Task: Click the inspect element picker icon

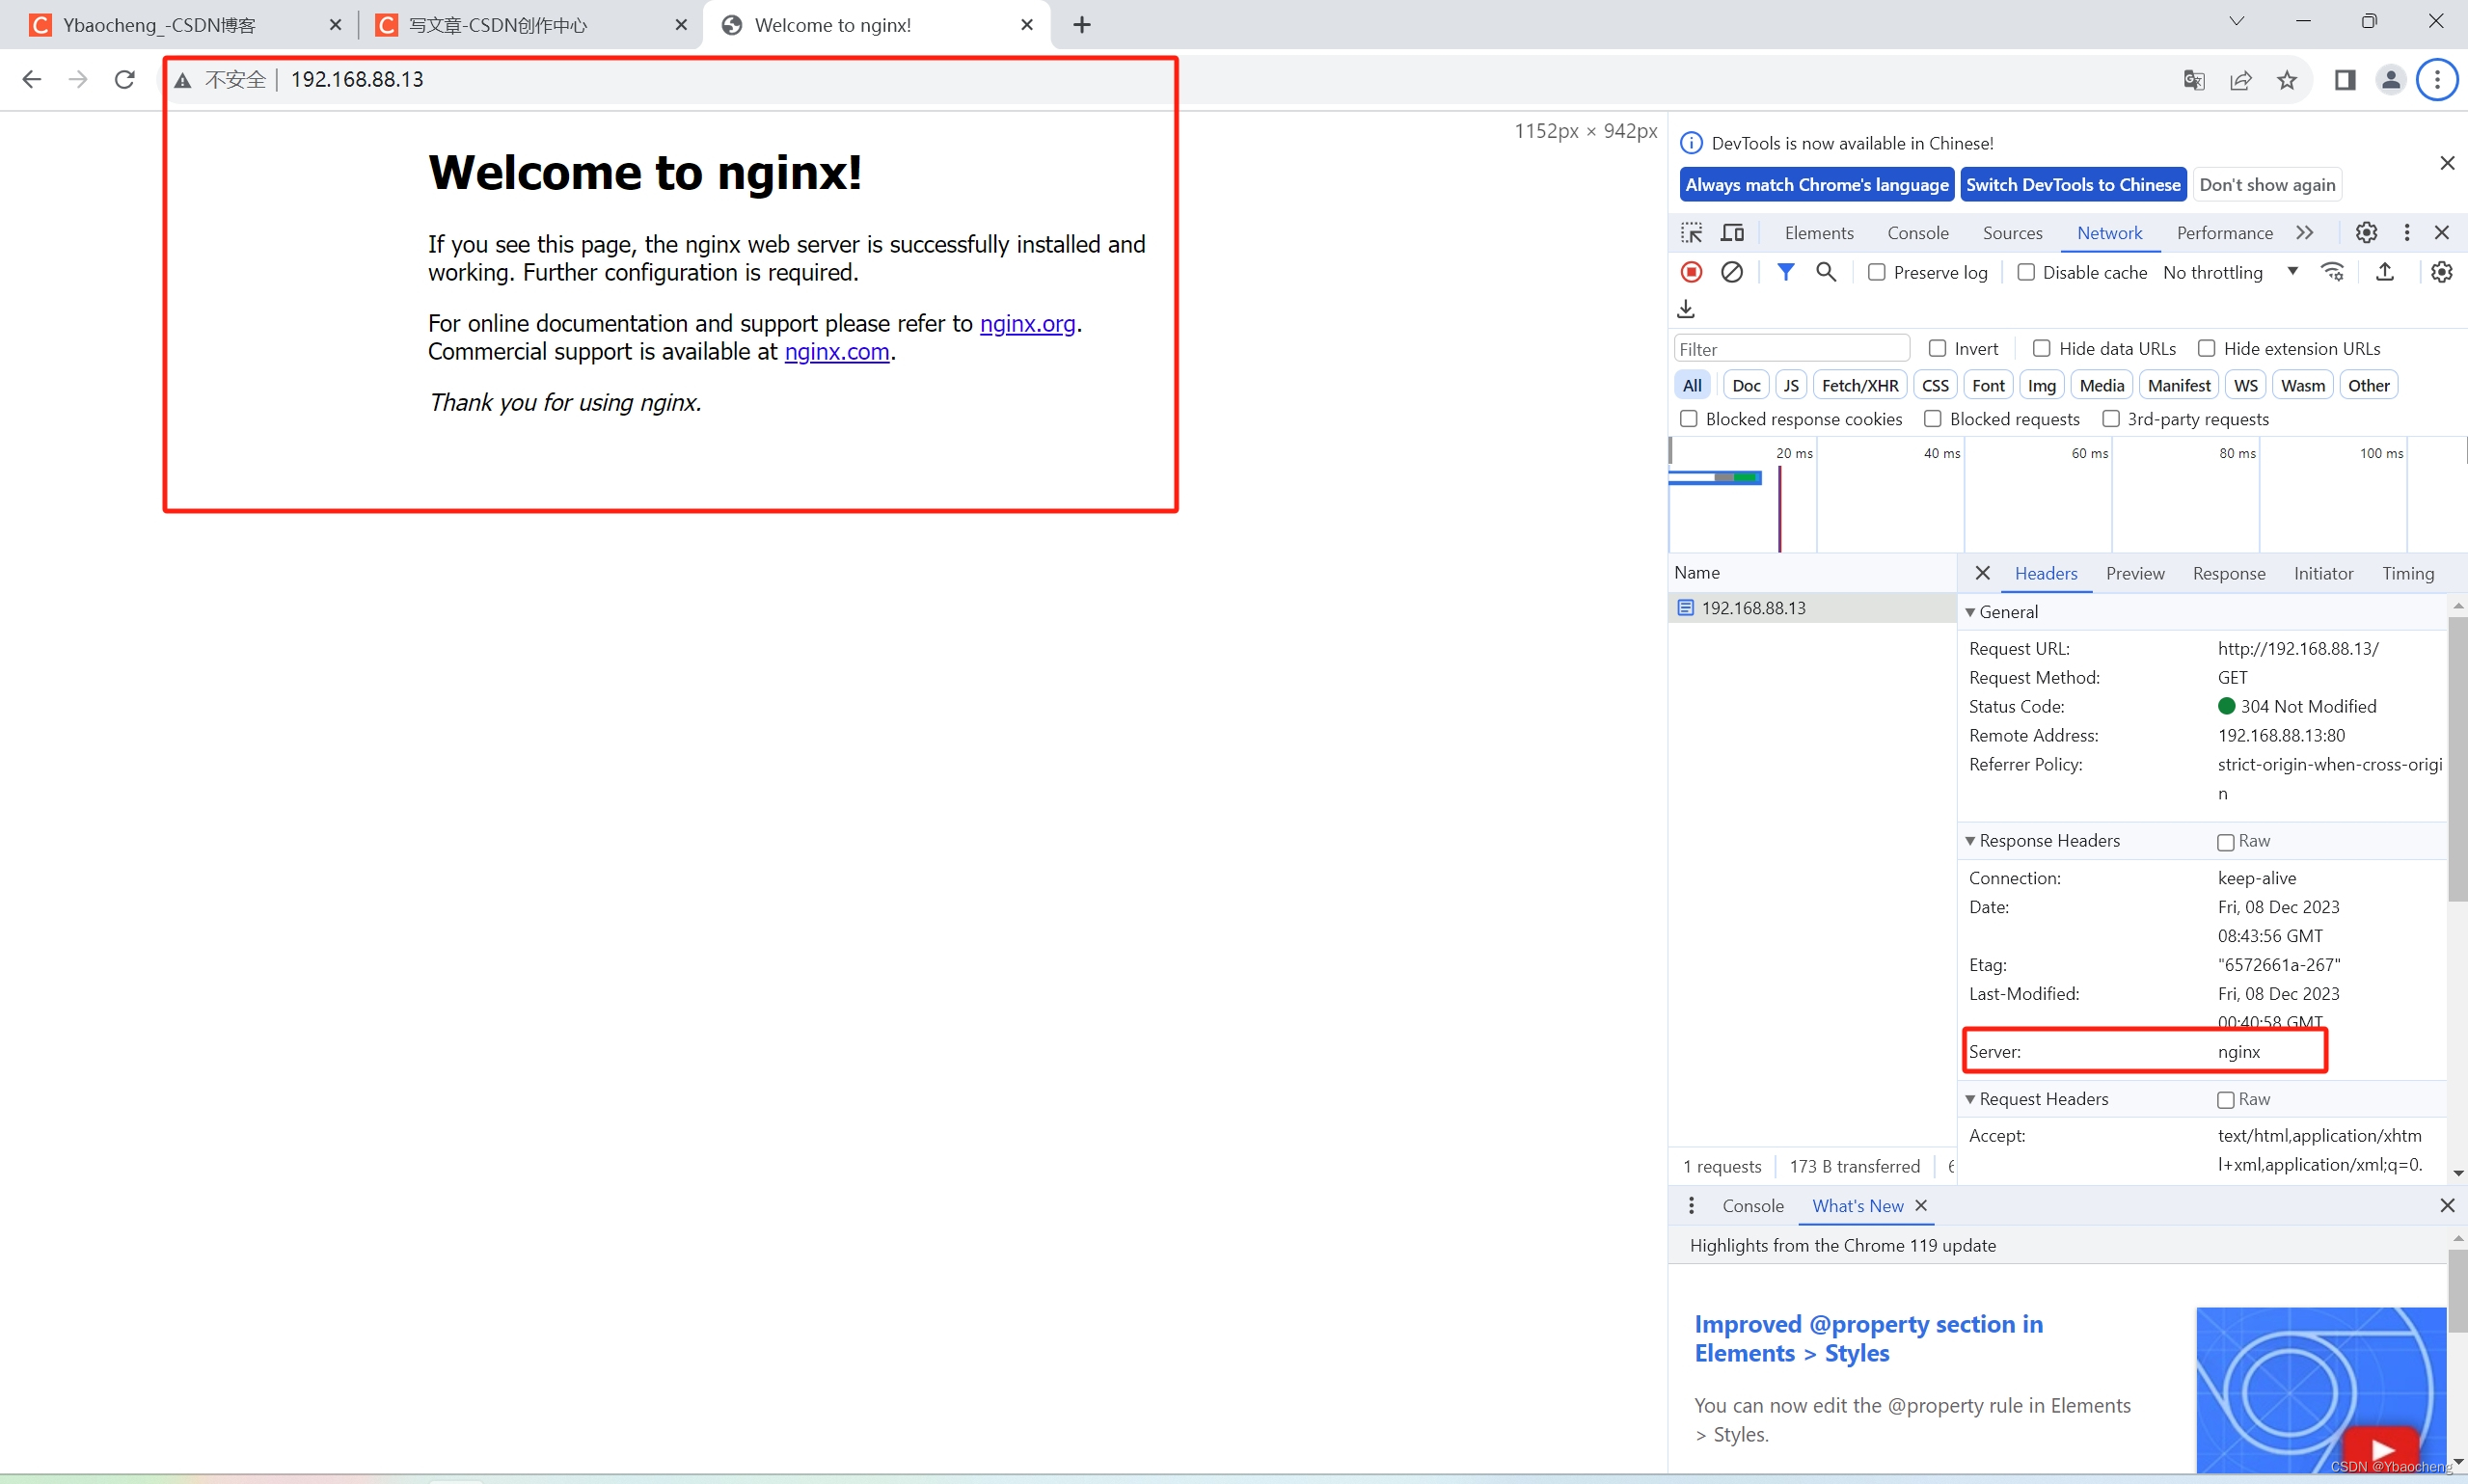Action: point(1691,233)
